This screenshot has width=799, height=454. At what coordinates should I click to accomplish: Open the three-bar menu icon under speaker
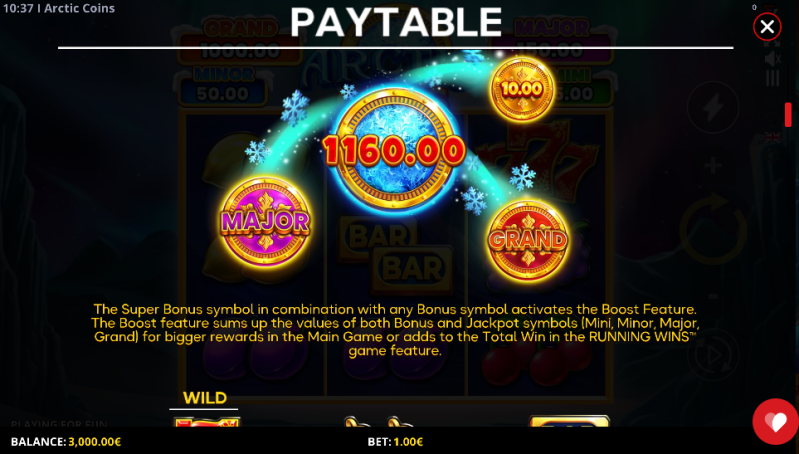click(x=773, y=78)
